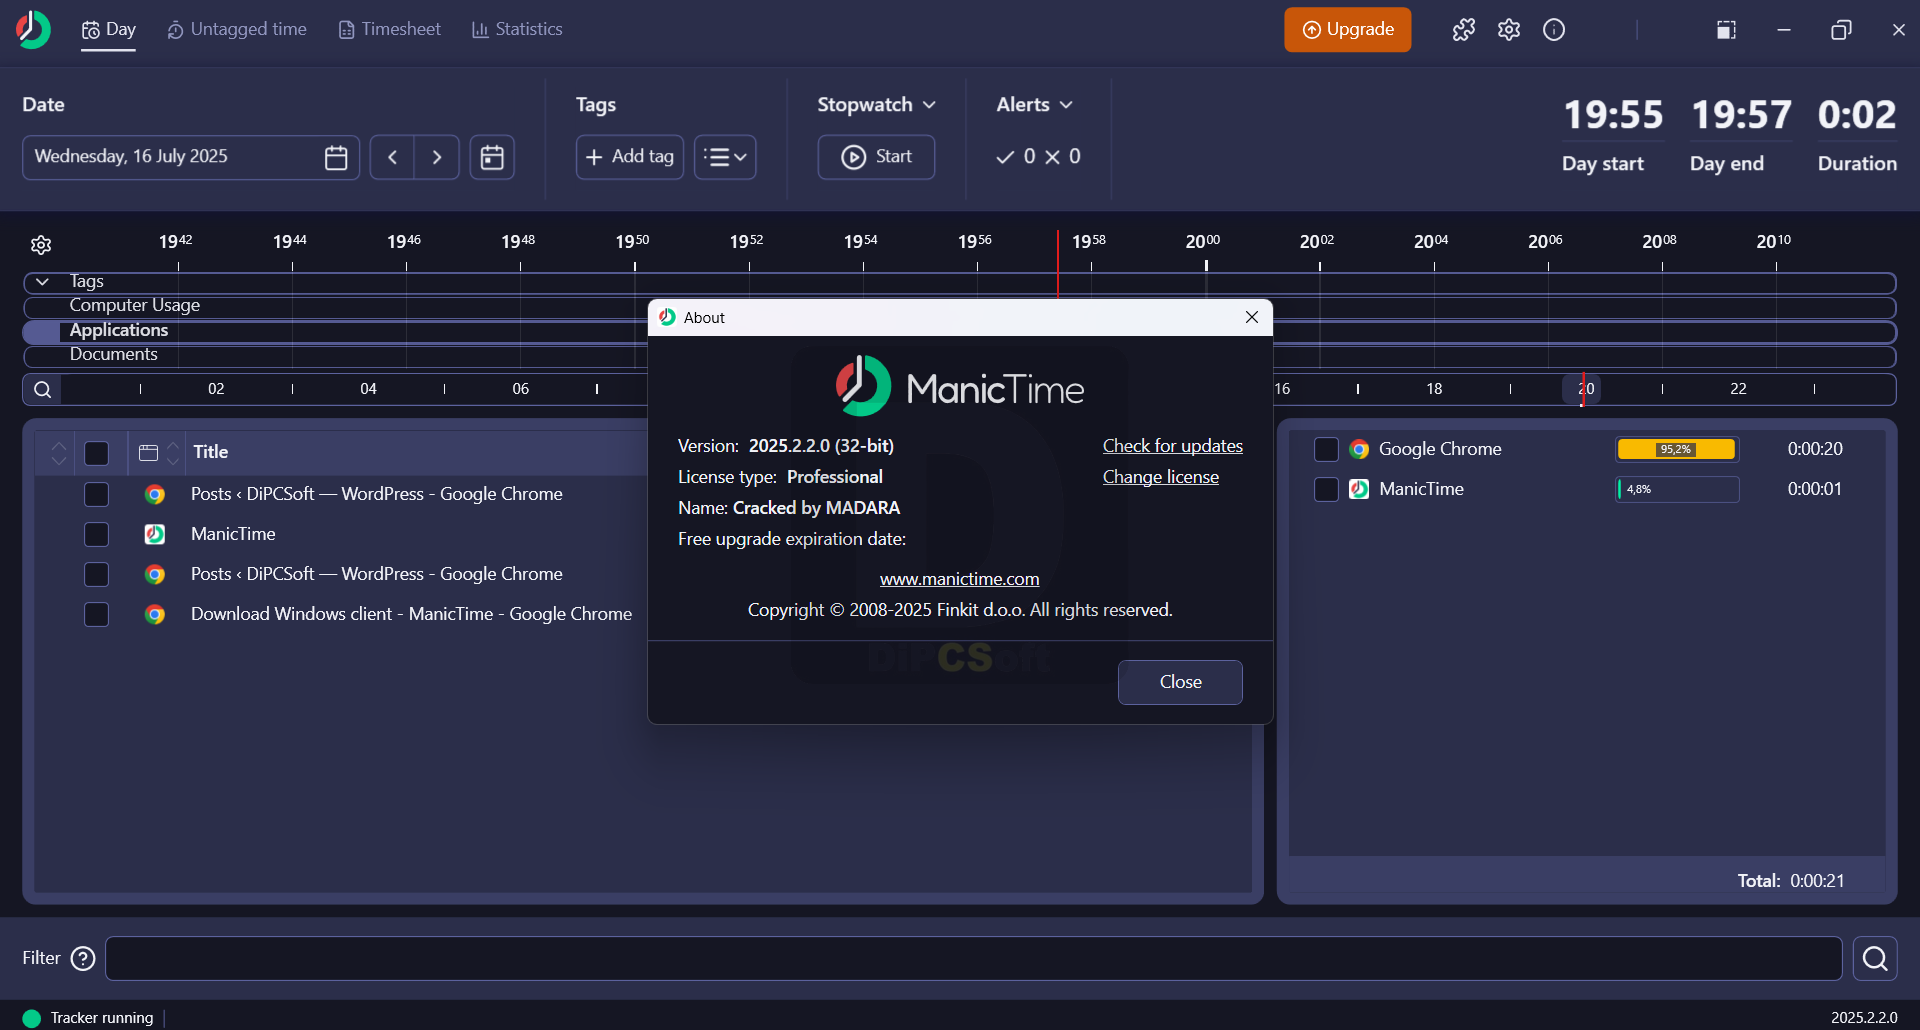Screen dimensions: 1920x1030
Task: Toggle select-all checkbox in Title header
Action: (x=97, y=453)
